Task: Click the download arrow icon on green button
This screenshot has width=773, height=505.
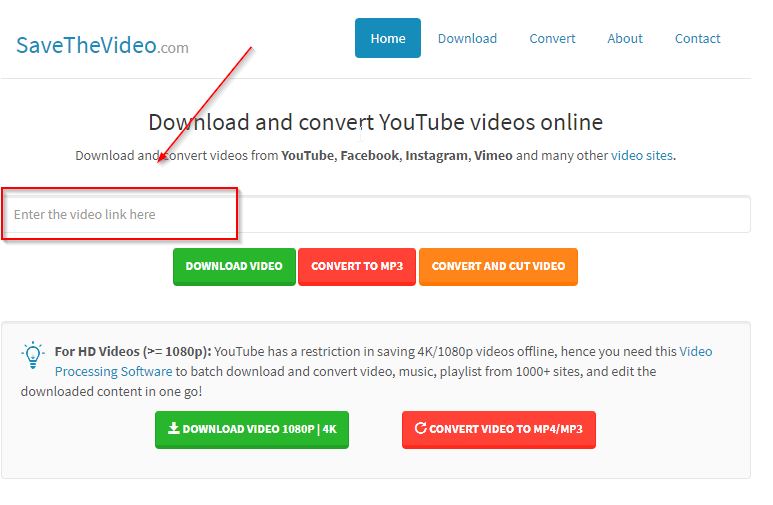Action: (x=174, y=428)
